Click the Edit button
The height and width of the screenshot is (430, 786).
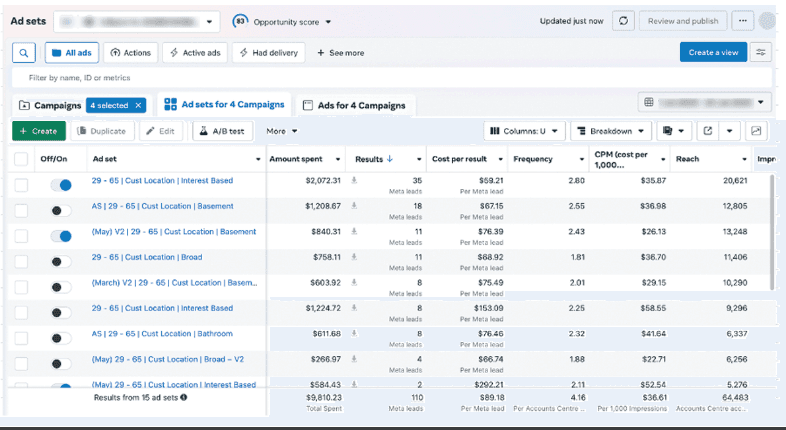(161, 131)
